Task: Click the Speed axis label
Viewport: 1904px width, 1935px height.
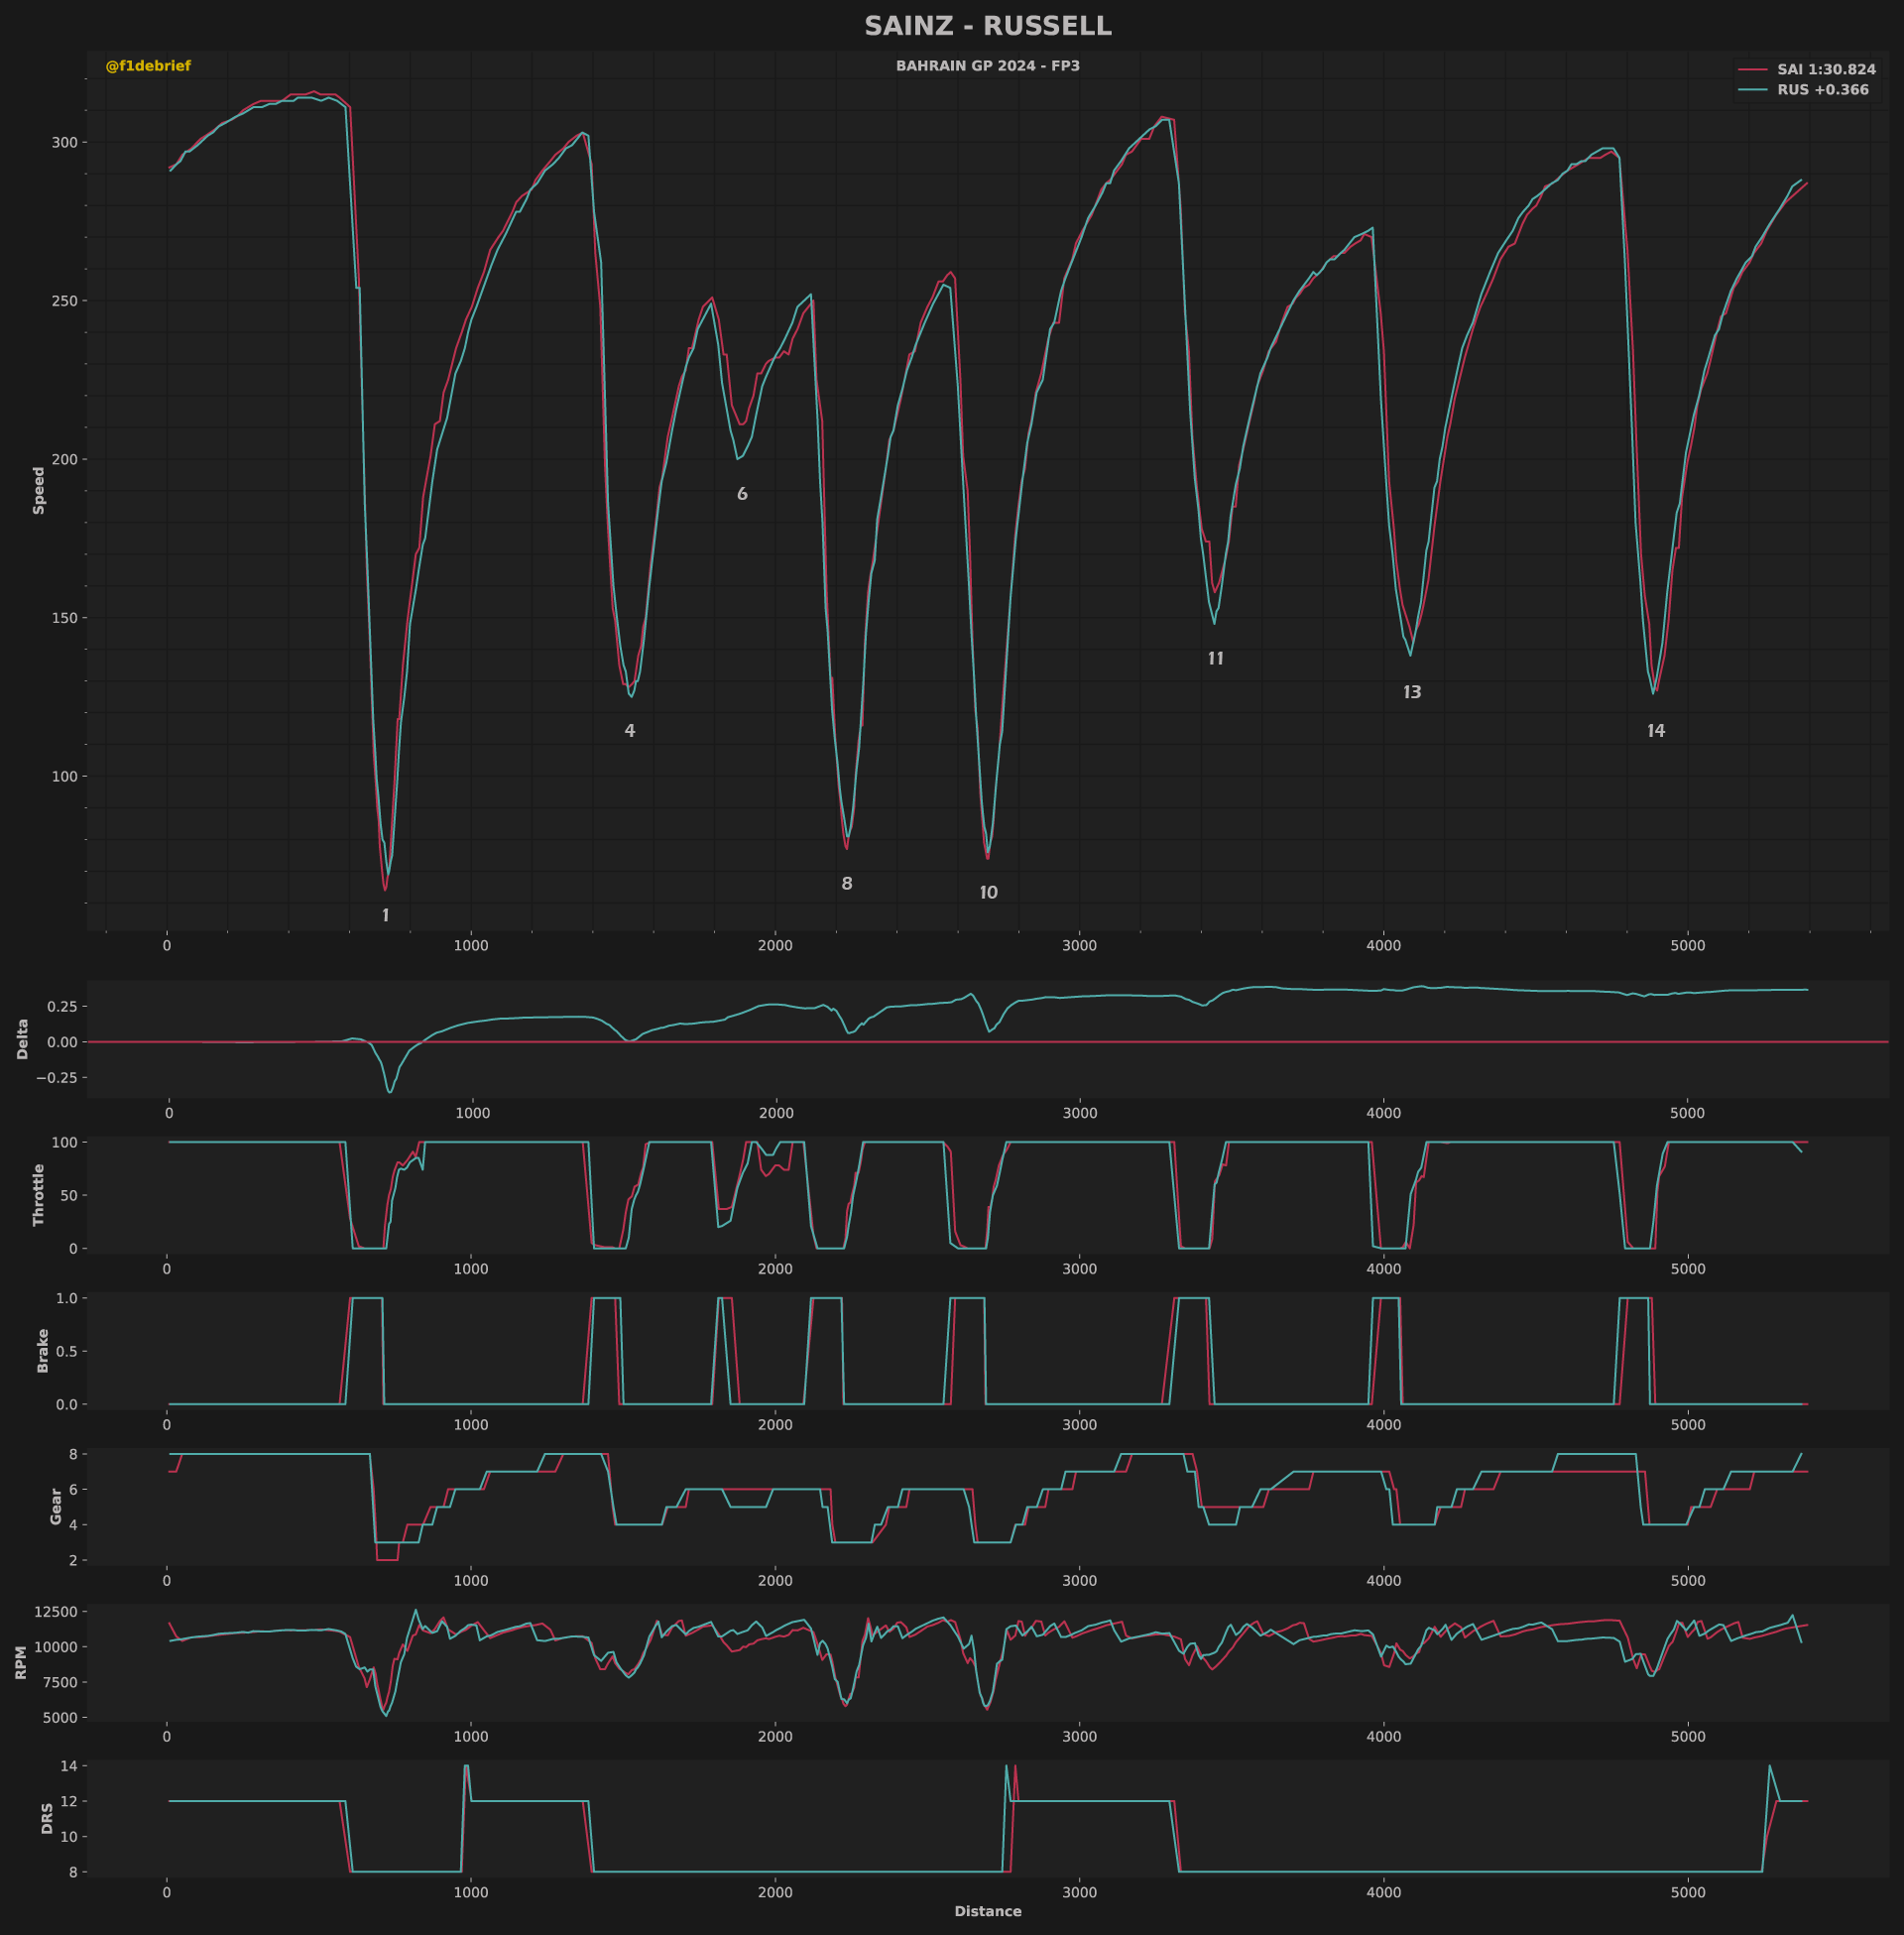Action: click(39, 490)
